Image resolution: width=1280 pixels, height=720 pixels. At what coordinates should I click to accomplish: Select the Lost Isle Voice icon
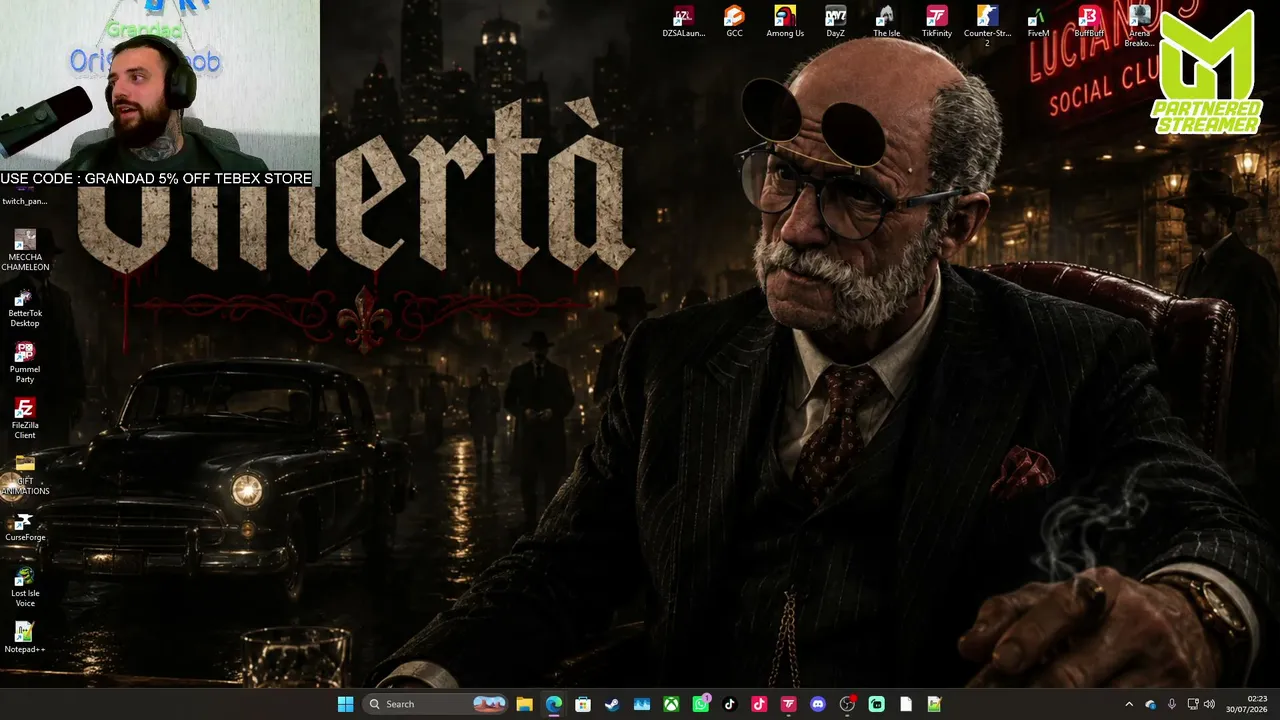[x=25, y=587]
